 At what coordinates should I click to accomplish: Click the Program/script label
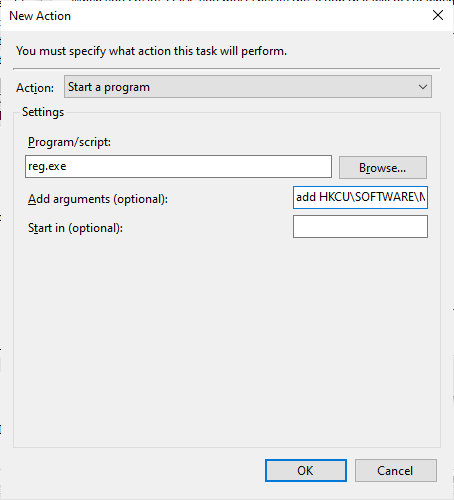tap(69, 142)
